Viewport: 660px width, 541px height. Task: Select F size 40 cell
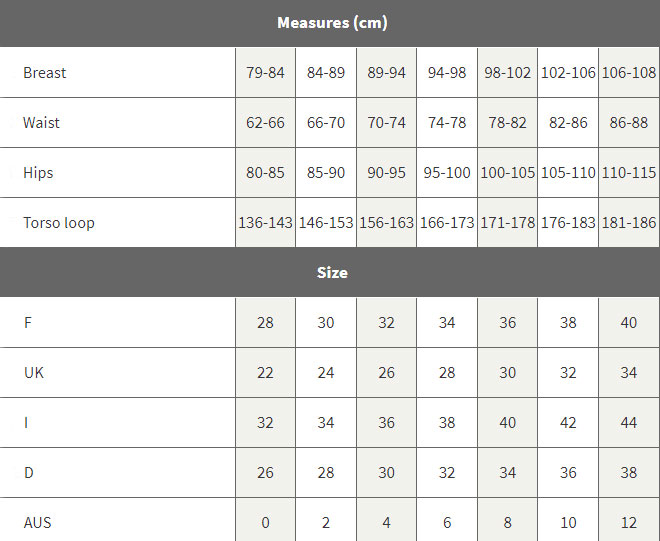(629, 323)
